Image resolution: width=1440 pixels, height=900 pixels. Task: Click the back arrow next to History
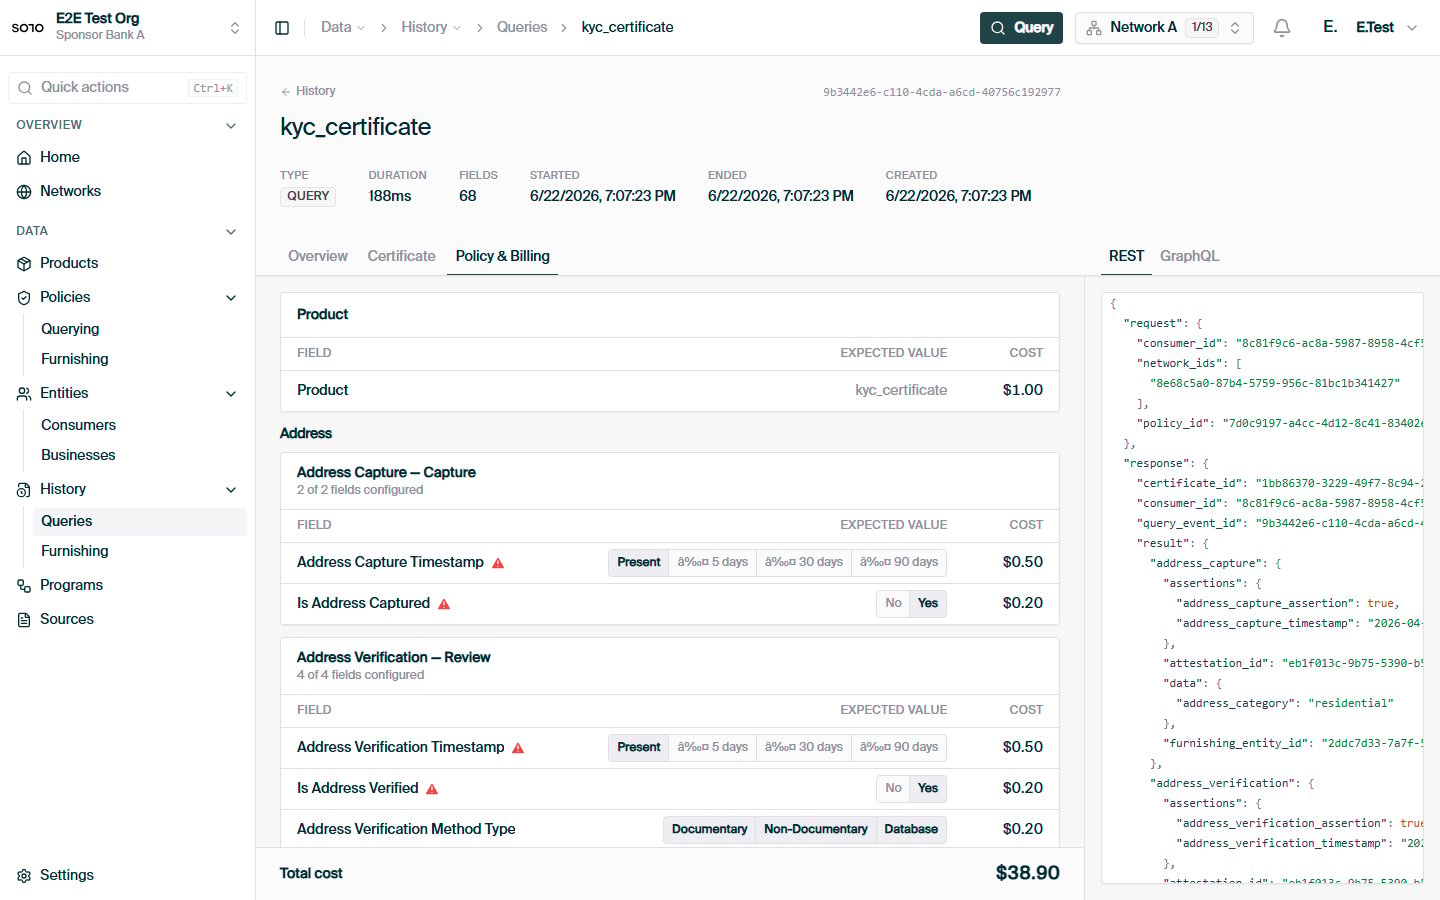tap(286, 92)
